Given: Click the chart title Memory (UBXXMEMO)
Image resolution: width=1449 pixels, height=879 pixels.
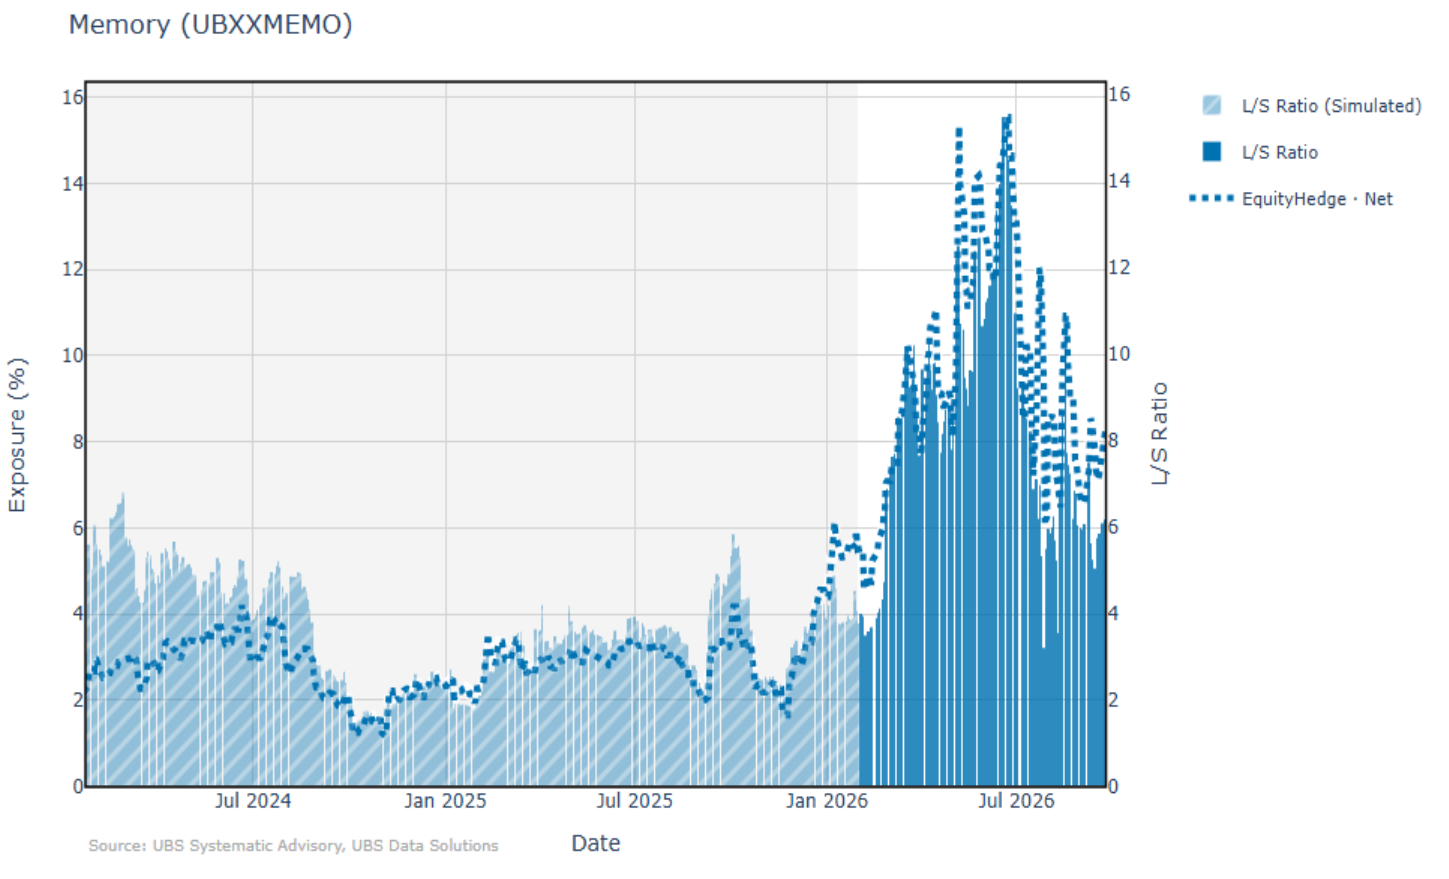Looking at the screenshot, I should pos(210,24).
